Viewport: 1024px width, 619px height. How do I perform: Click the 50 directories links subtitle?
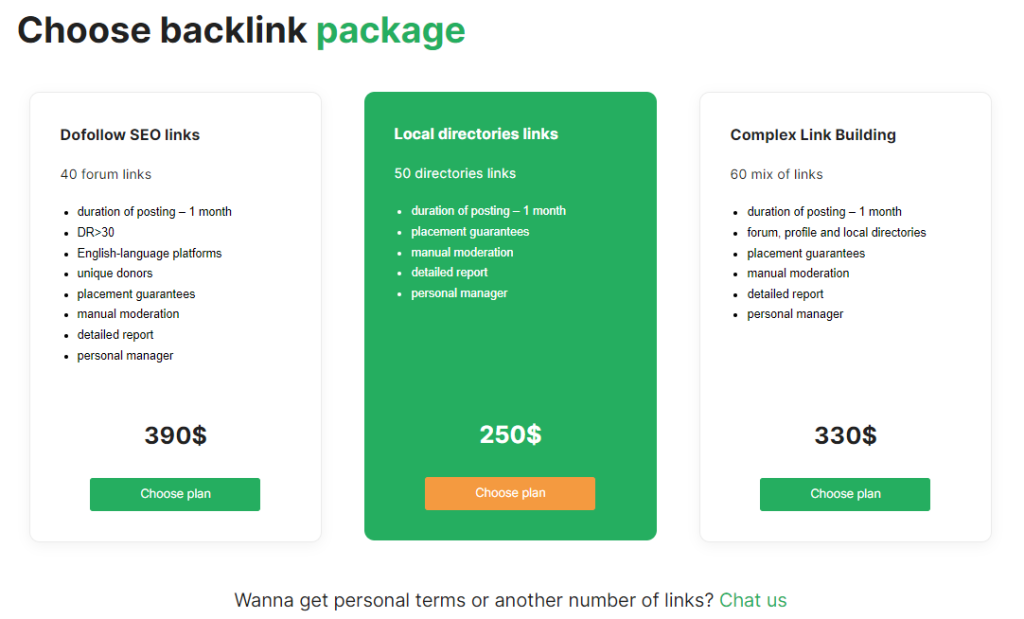(x=455, y=173)
